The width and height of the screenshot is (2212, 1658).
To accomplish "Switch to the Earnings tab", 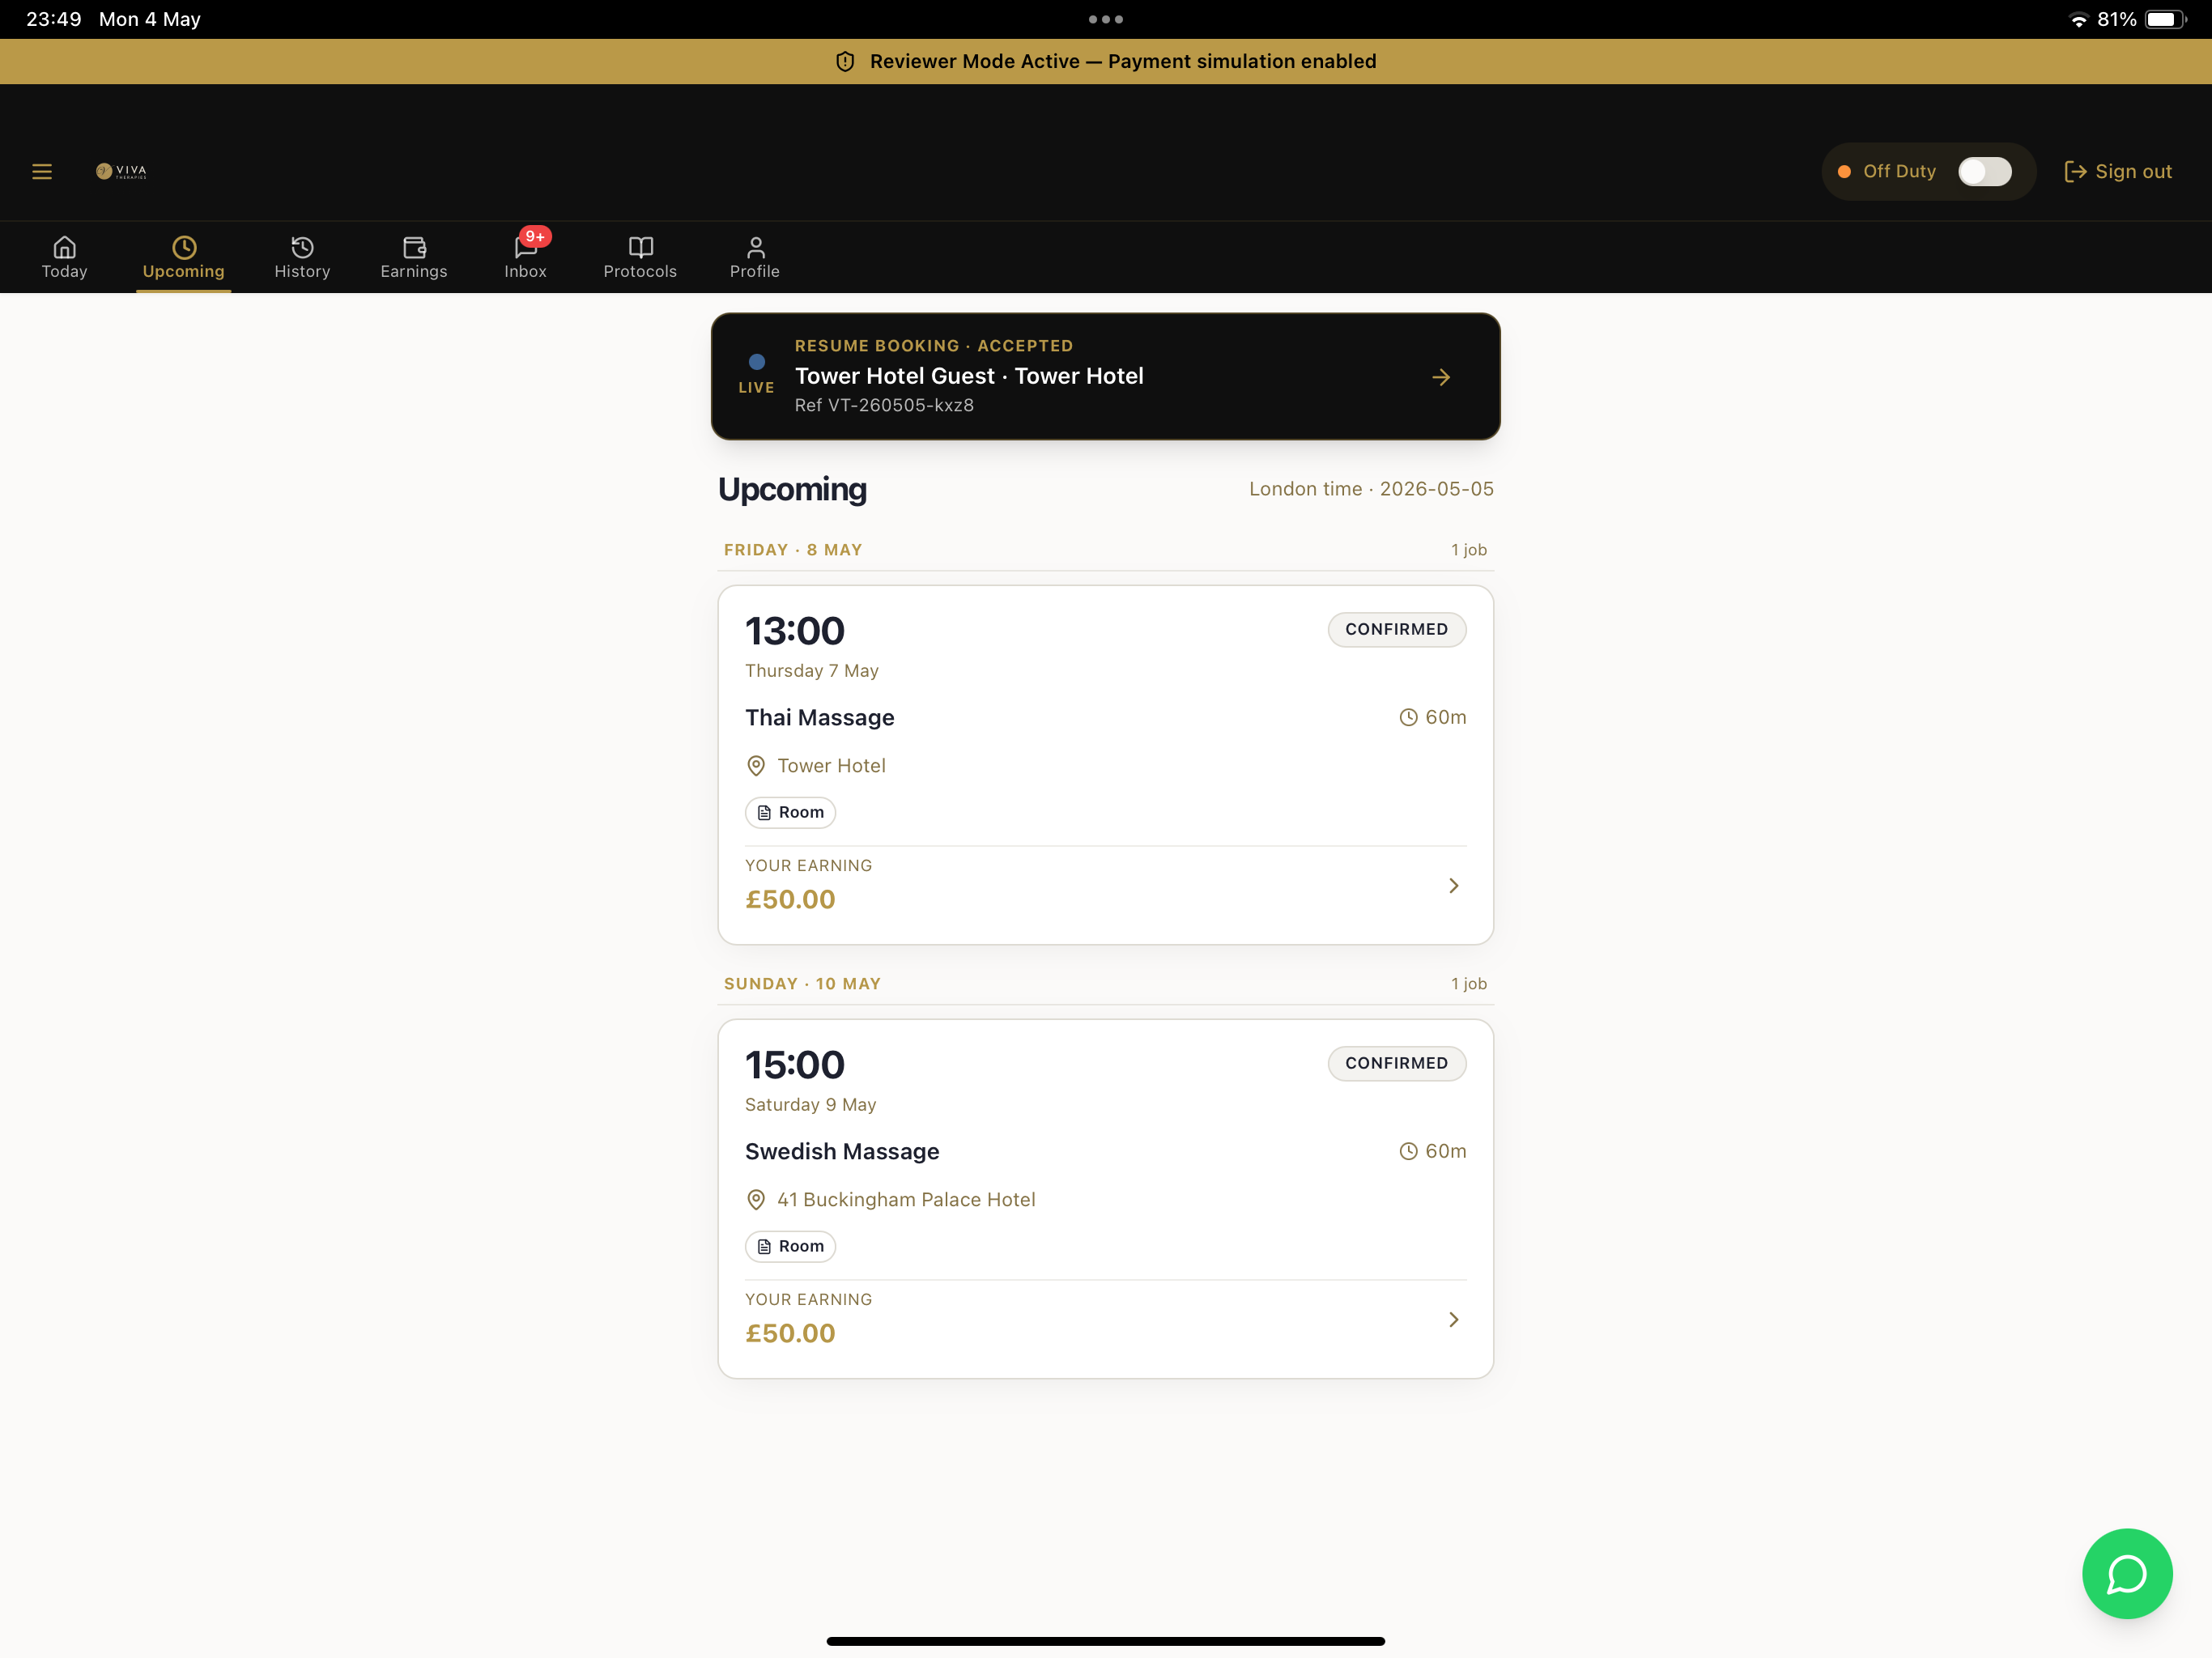I will [414, 257].
